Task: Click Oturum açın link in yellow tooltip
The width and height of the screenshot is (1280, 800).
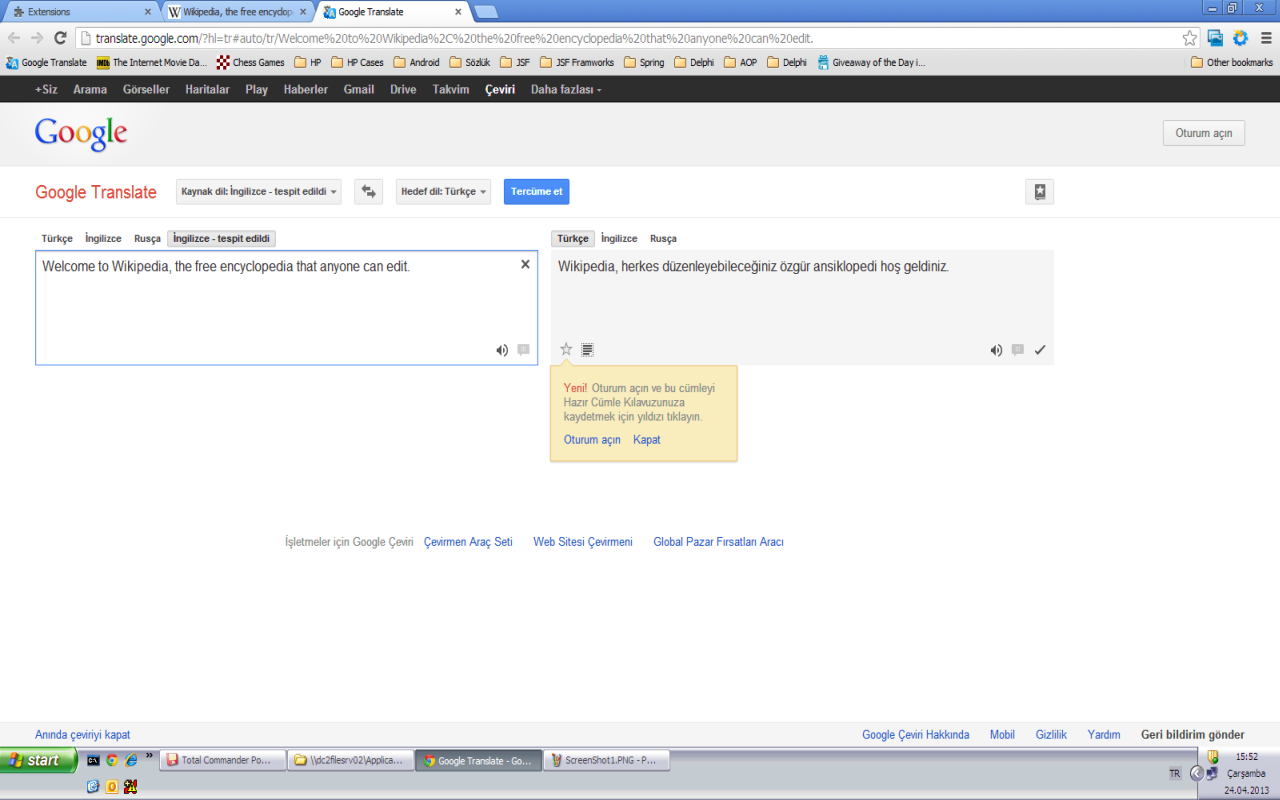Action: (592, 439)
